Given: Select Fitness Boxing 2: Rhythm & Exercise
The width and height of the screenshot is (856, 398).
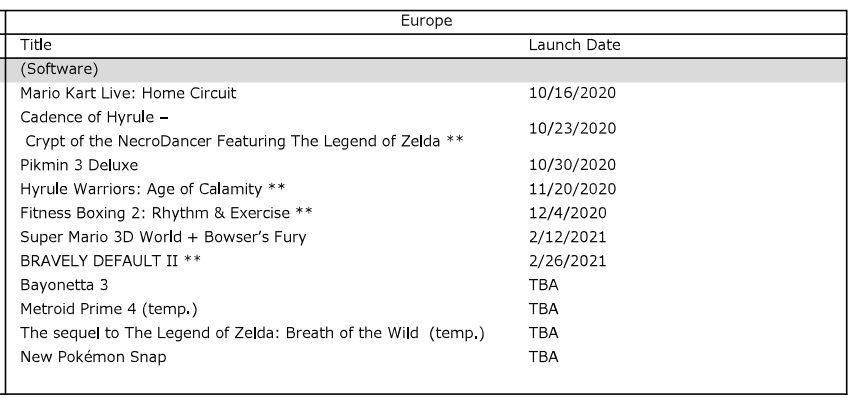Looking at the screenshot, I should point(167,213).
